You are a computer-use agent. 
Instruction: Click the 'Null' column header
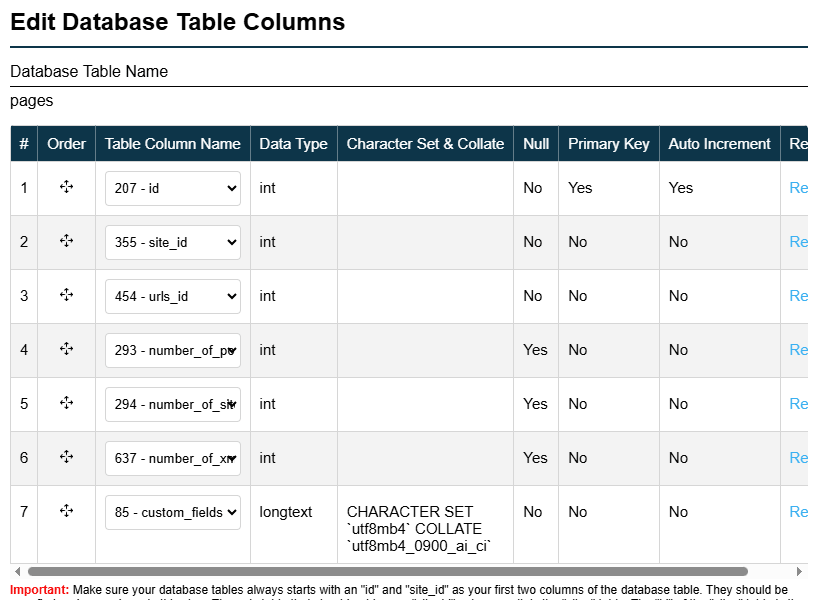pyautogui.click(x=536, y=143)
